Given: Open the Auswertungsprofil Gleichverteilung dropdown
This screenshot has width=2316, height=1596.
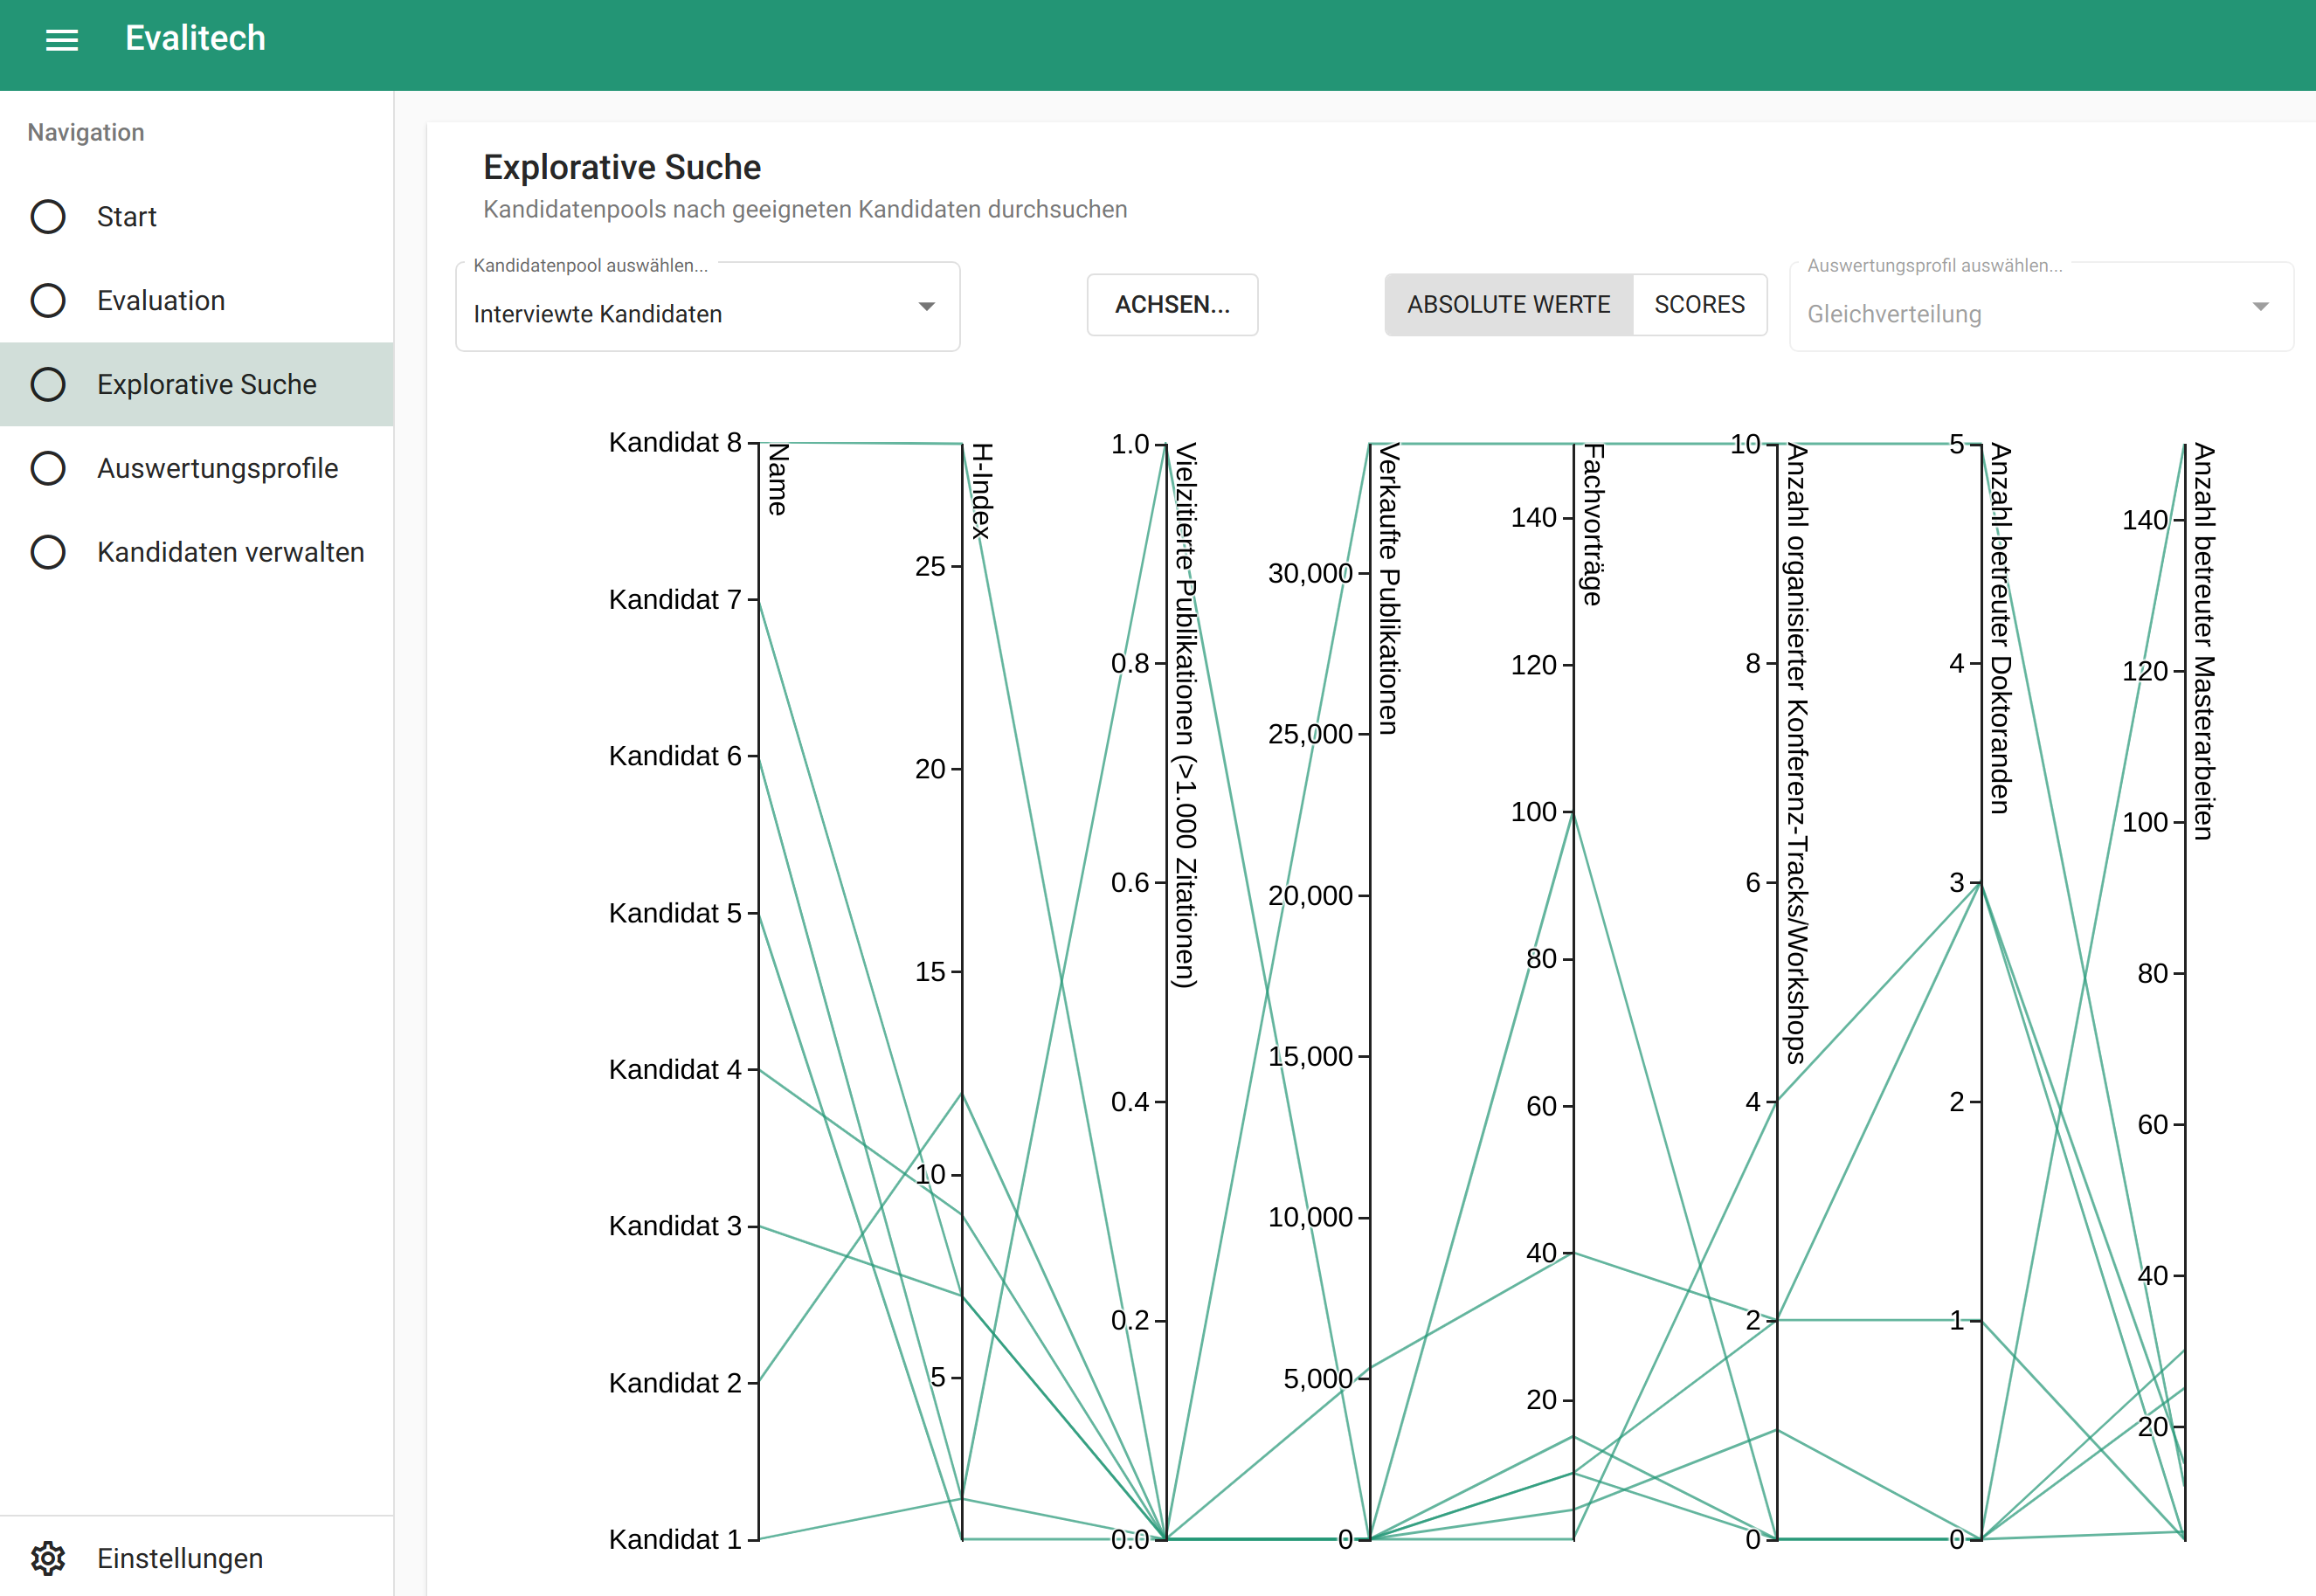Looking at the screenshot, I should tap(2041, 308).
